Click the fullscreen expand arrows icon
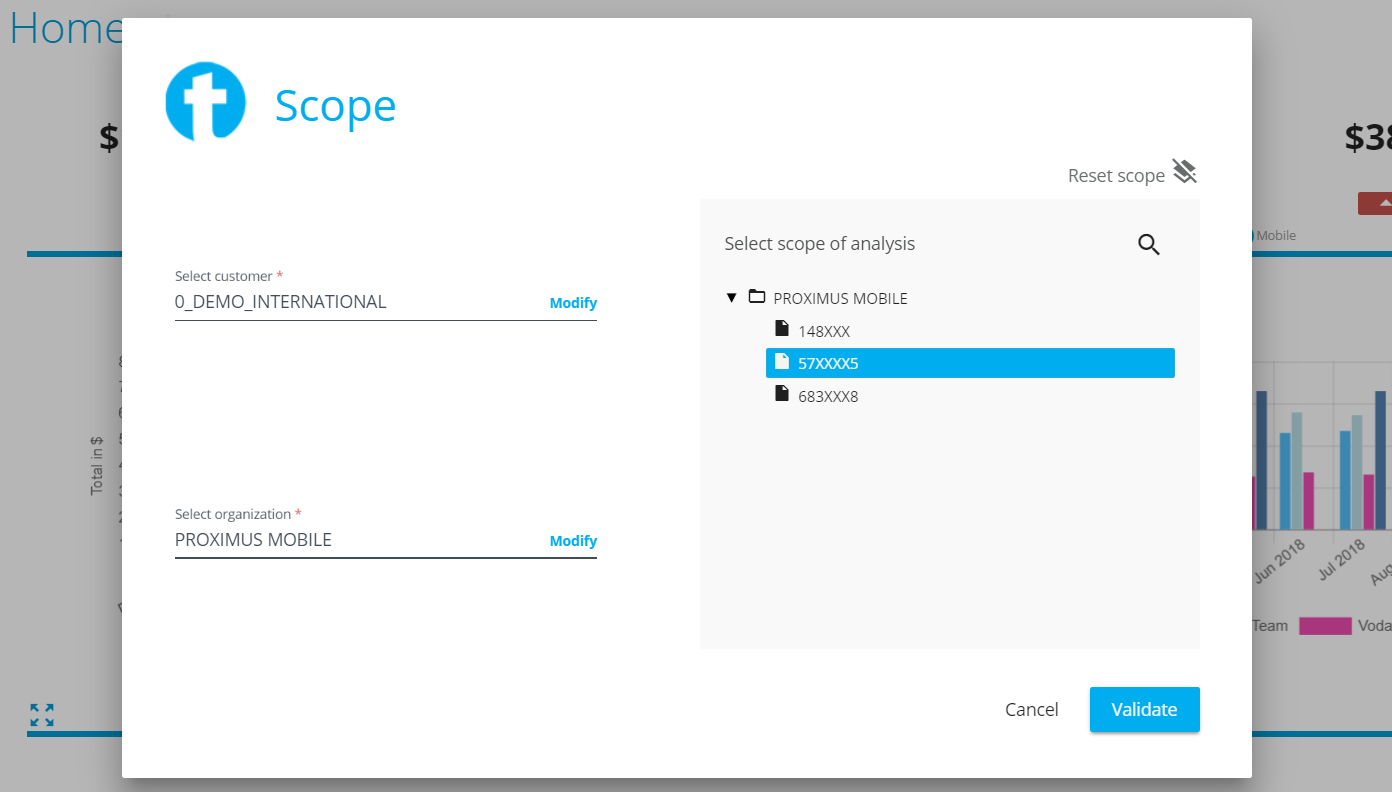The height and width of the screenshot is (792, 1392). [x=42, y=714]
